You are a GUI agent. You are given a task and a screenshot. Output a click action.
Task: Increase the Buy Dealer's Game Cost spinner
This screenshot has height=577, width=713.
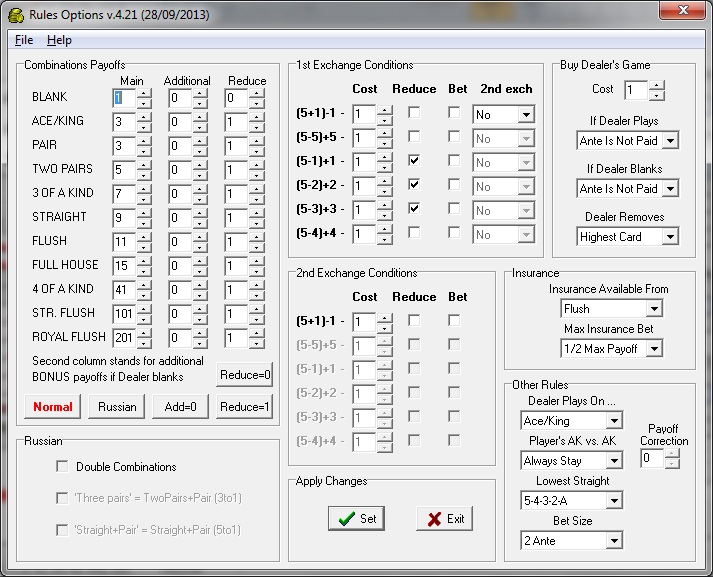pos(656,86)
